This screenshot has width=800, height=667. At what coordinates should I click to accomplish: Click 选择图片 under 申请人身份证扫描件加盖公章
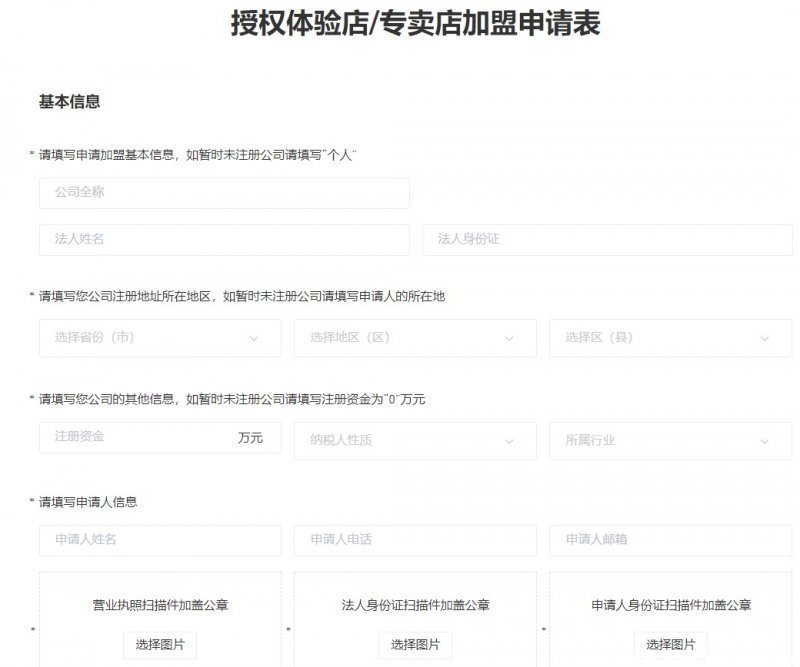click(x=670, y=645)
